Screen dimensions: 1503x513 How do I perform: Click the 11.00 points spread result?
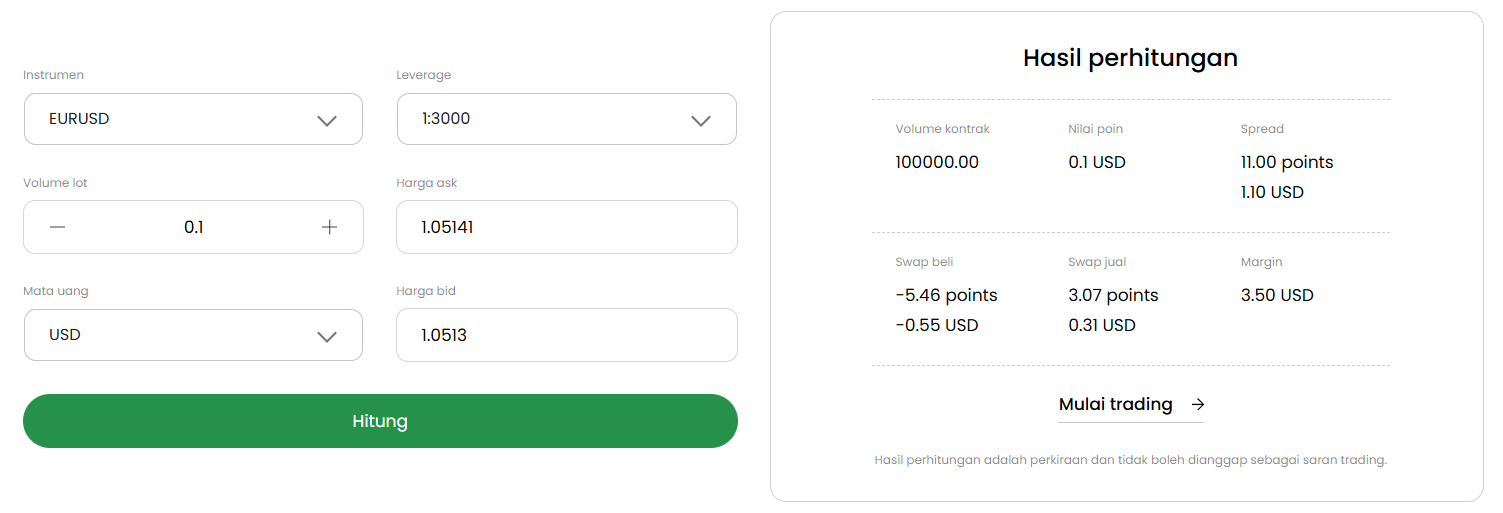pos(1287,162)
